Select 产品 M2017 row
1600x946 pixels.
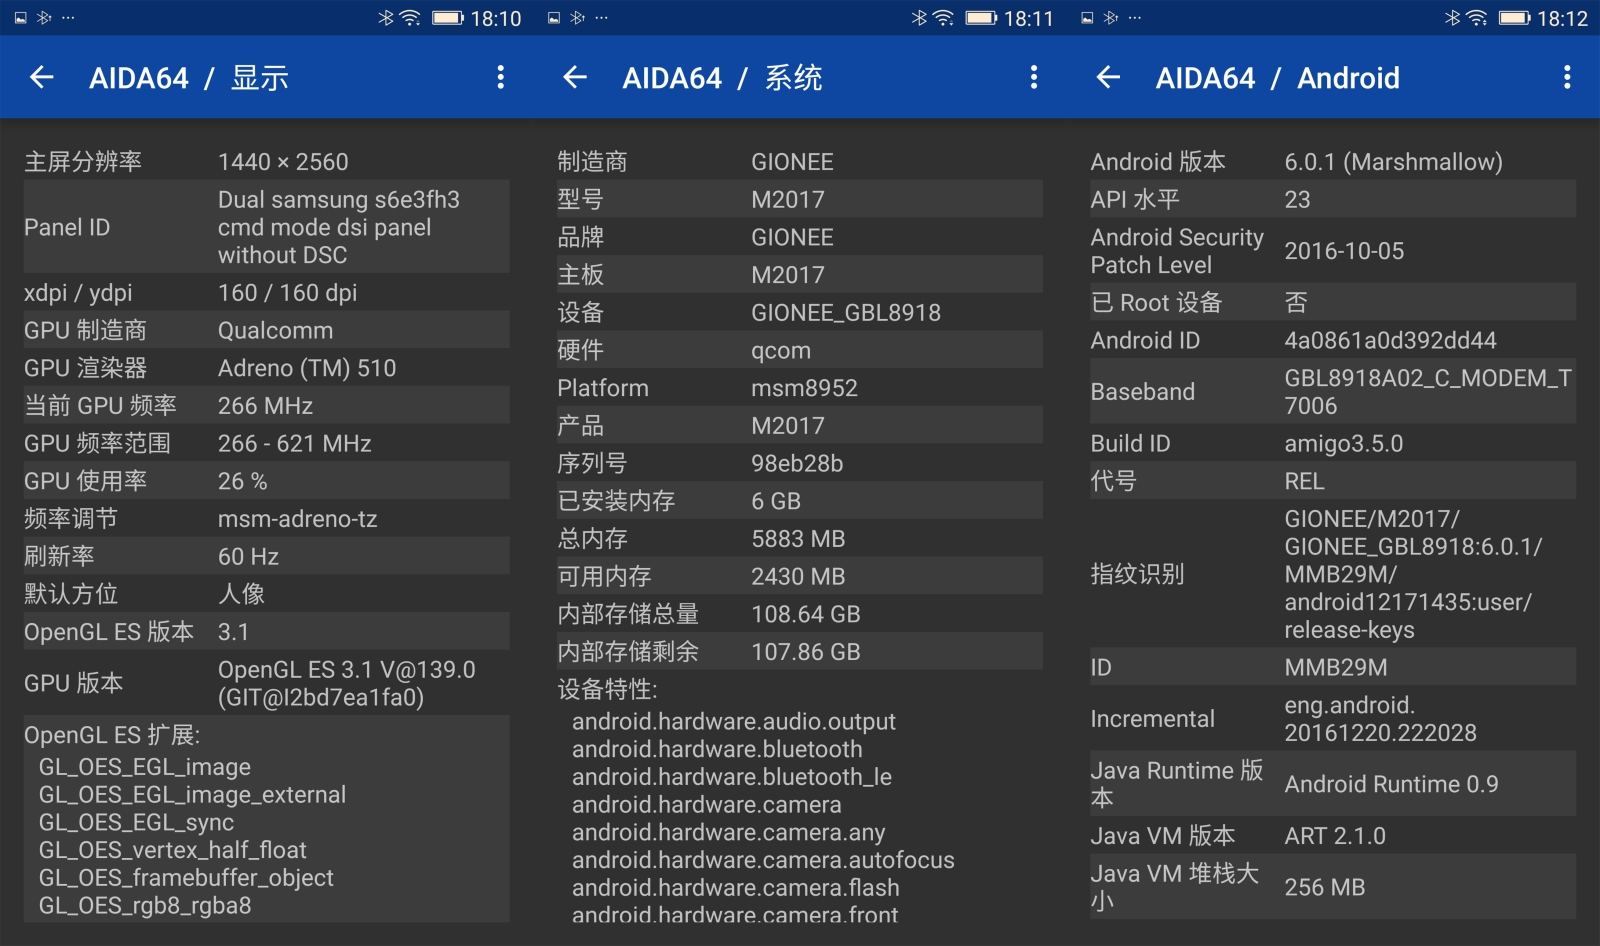pos(800,425)
